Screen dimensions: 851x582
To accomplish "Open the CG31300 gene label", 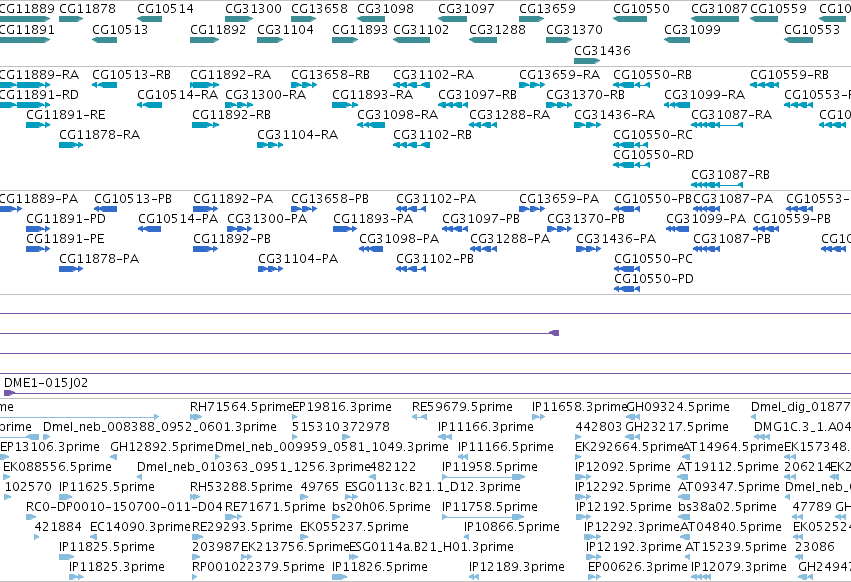I will [253, 9].
